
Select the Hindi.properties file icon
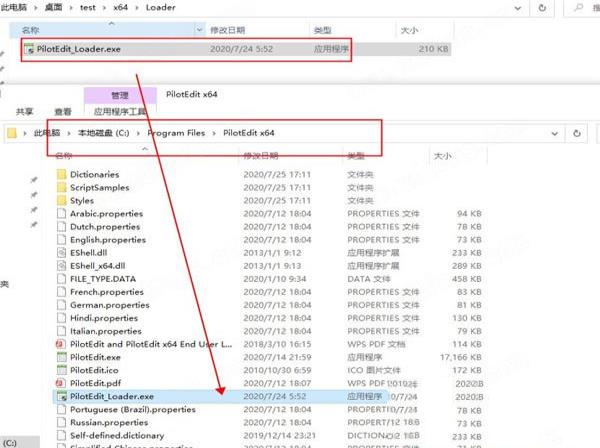61,318
